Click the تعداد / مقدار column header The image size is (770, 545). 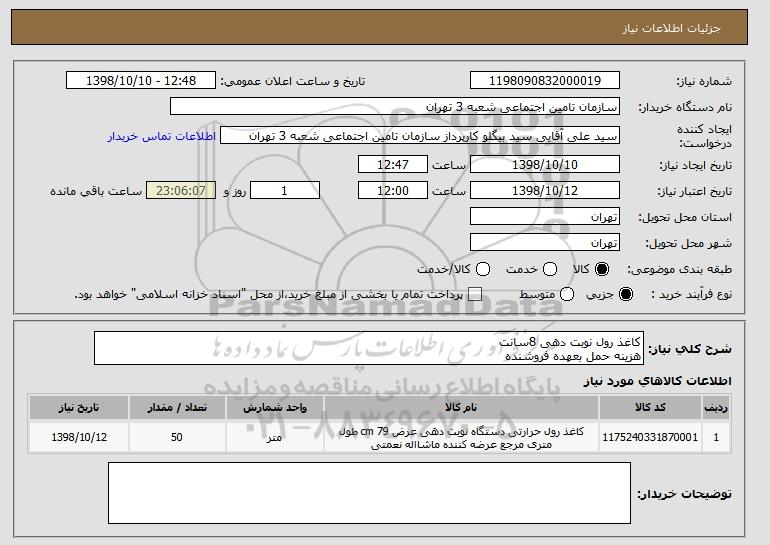coord(177,408)
